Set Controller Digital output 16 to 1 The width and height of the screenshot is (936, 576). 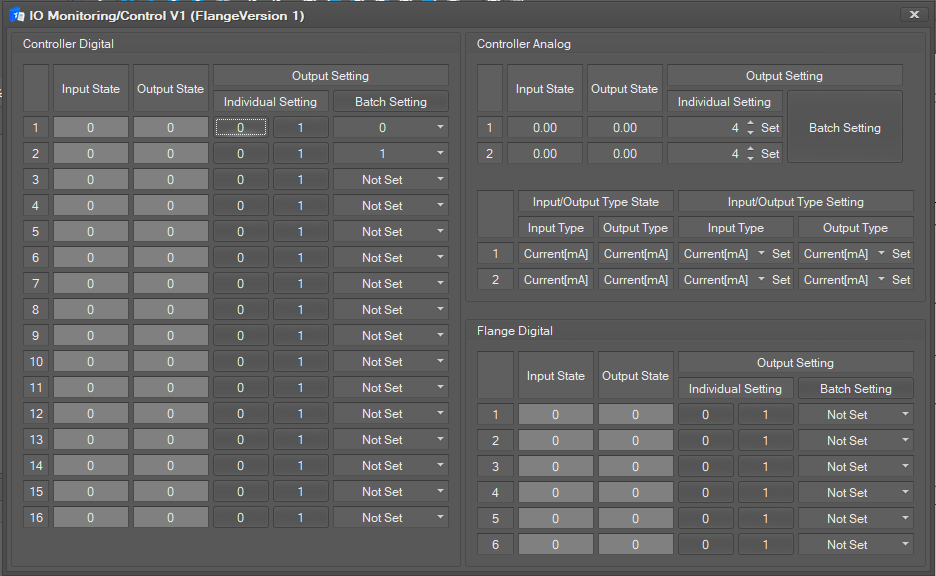coord(300,518)
